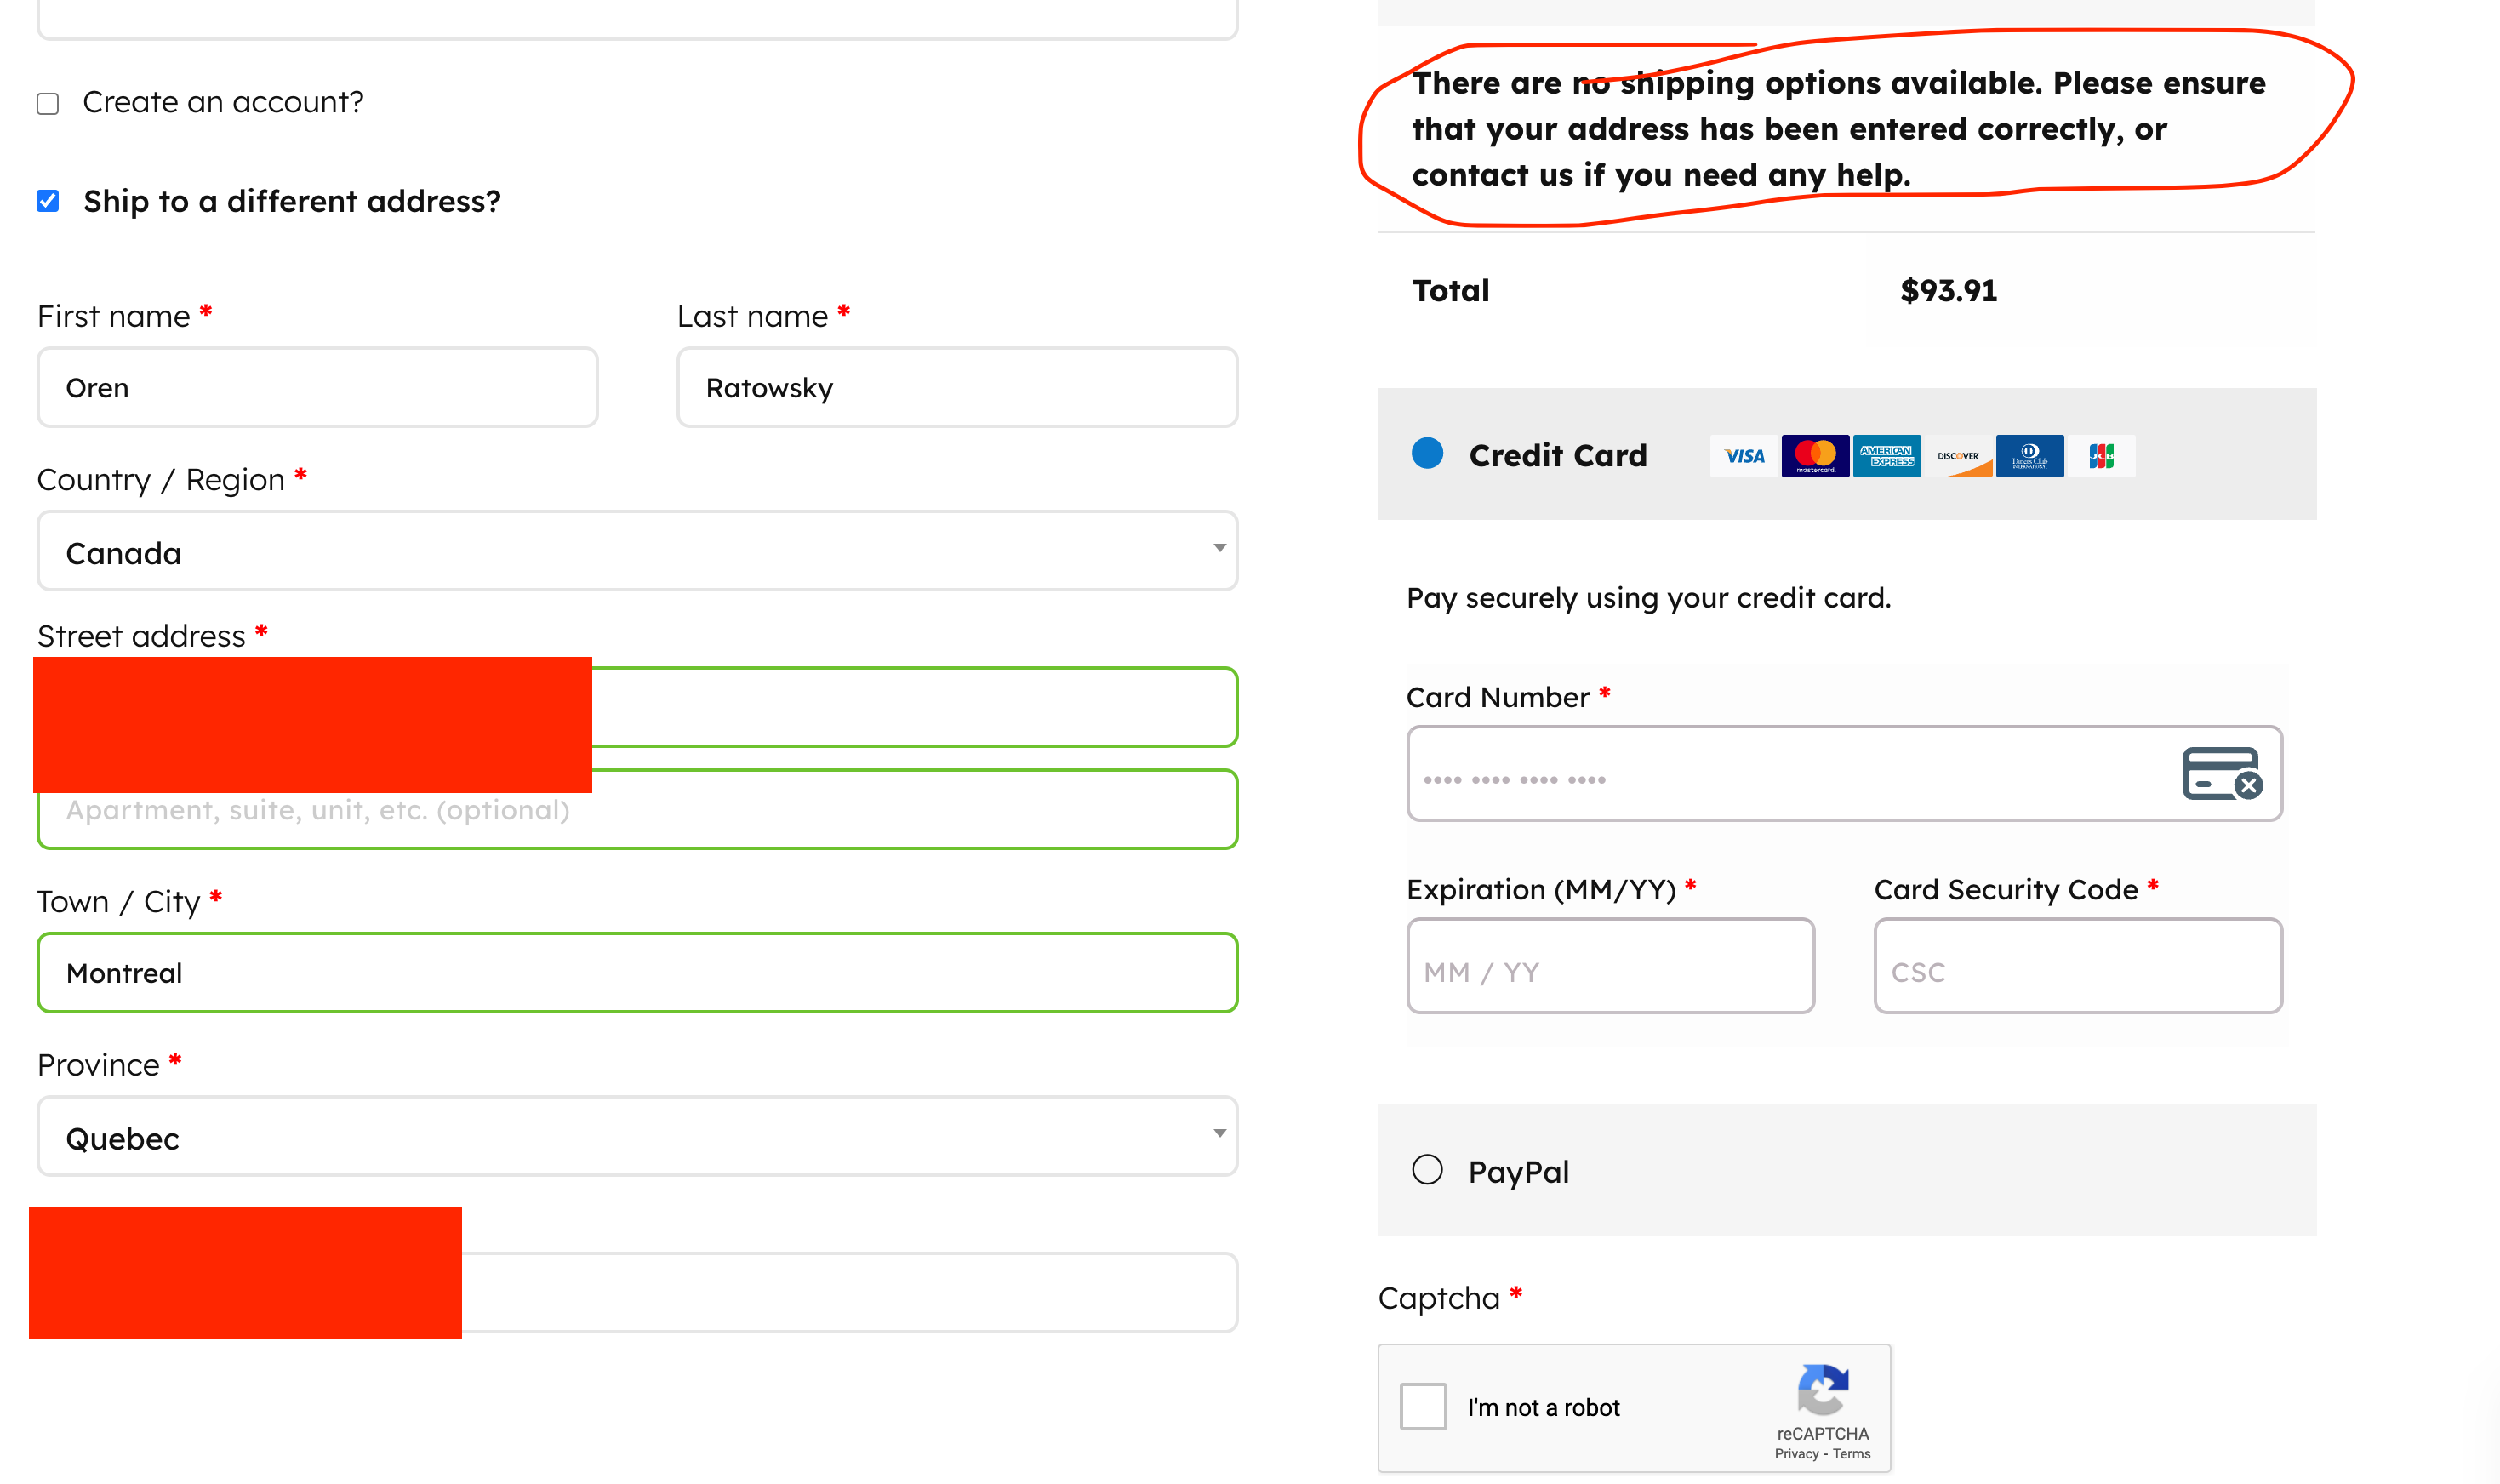Open the Country / Region dropdown
The height and width of the screenshot is (1484, 2500).
click(x=637, y=551)
